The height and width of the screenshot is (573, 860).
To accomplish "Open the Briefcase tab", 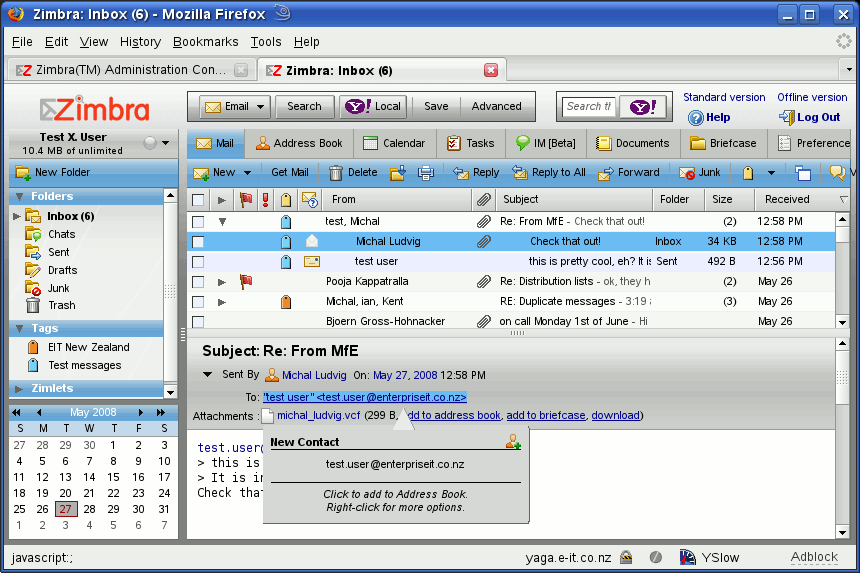I will tap(723, 143).
